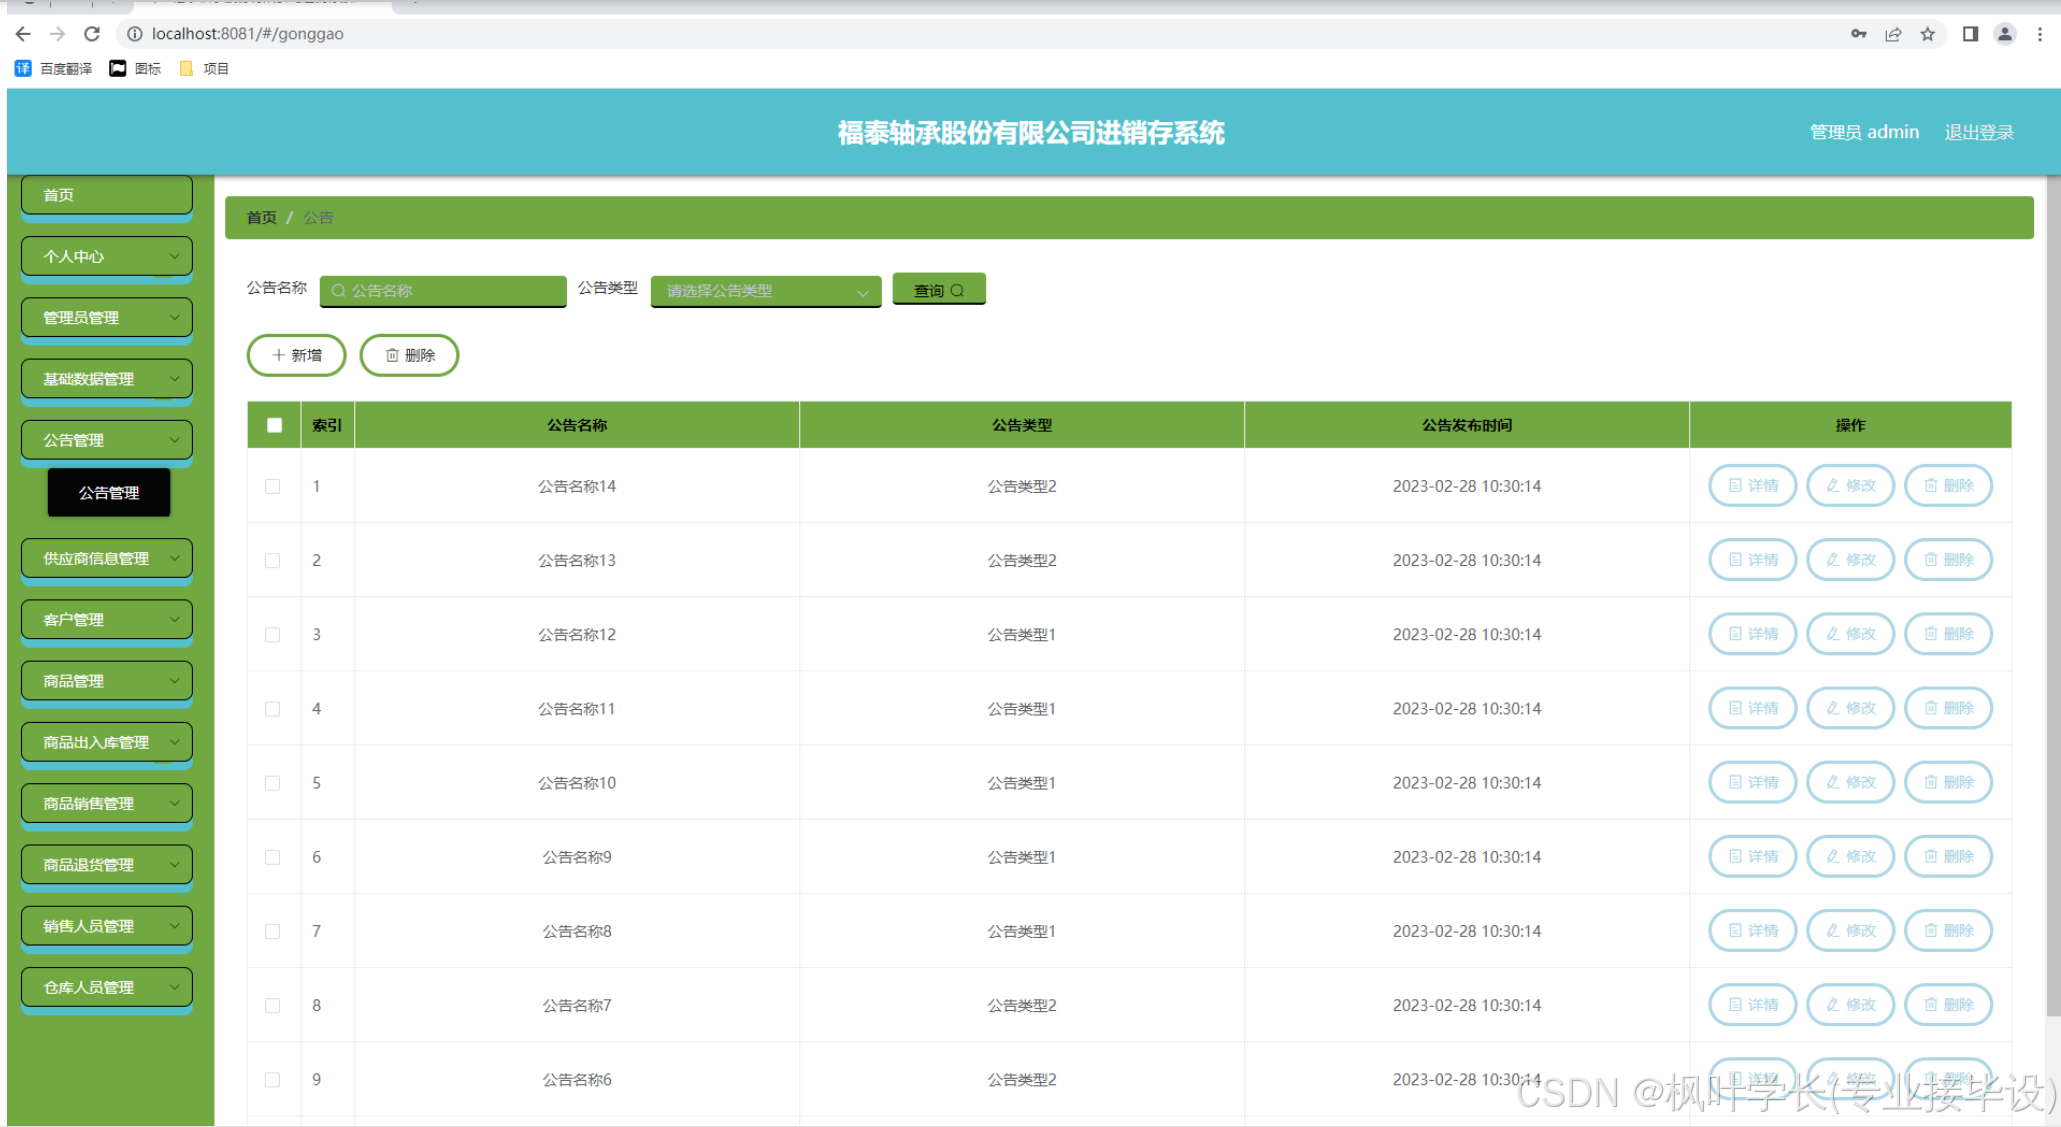View 详情 for 公告名称13
The image size is (2061, 1127).
point(1753,560)
